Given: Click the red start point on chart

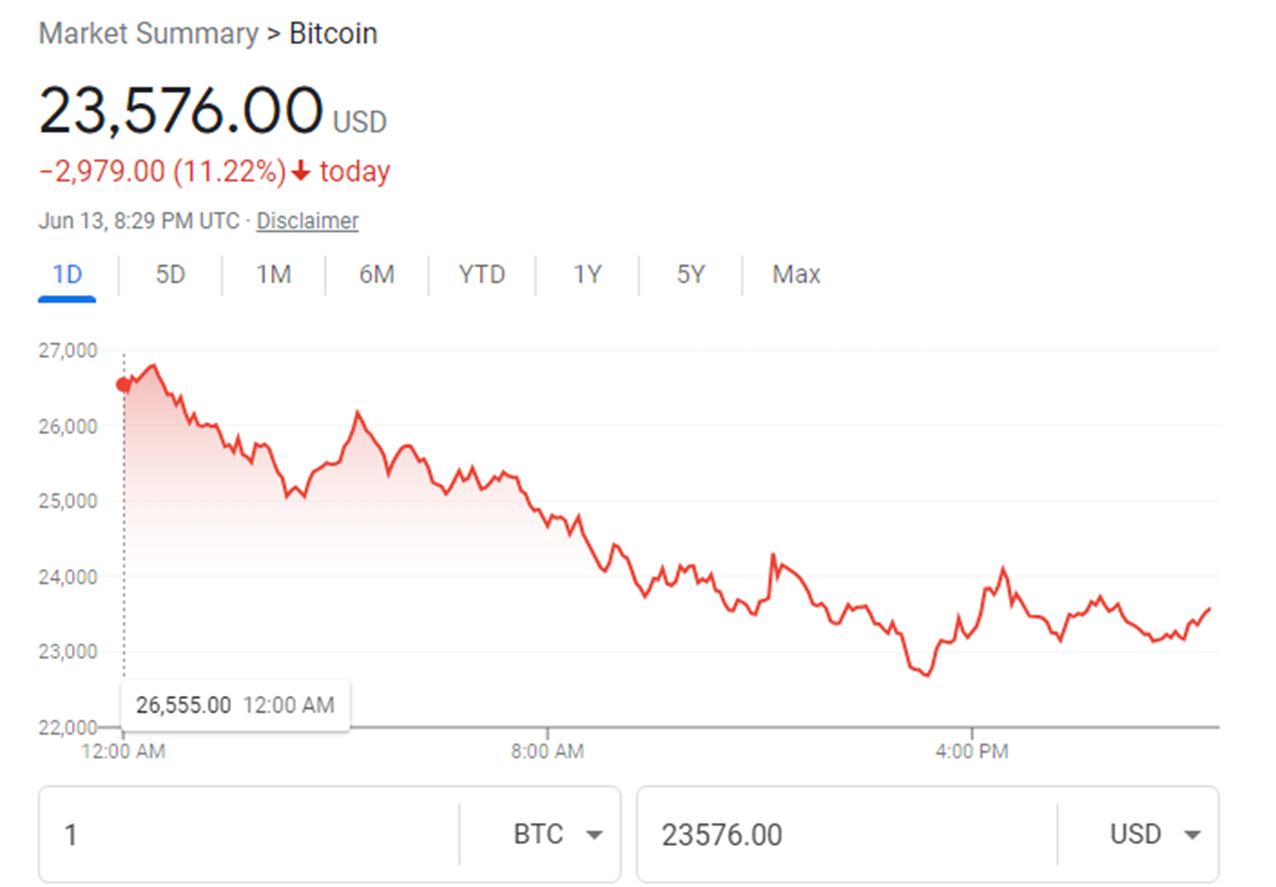Looking at the screenshot, I should [x=124, y=385].
